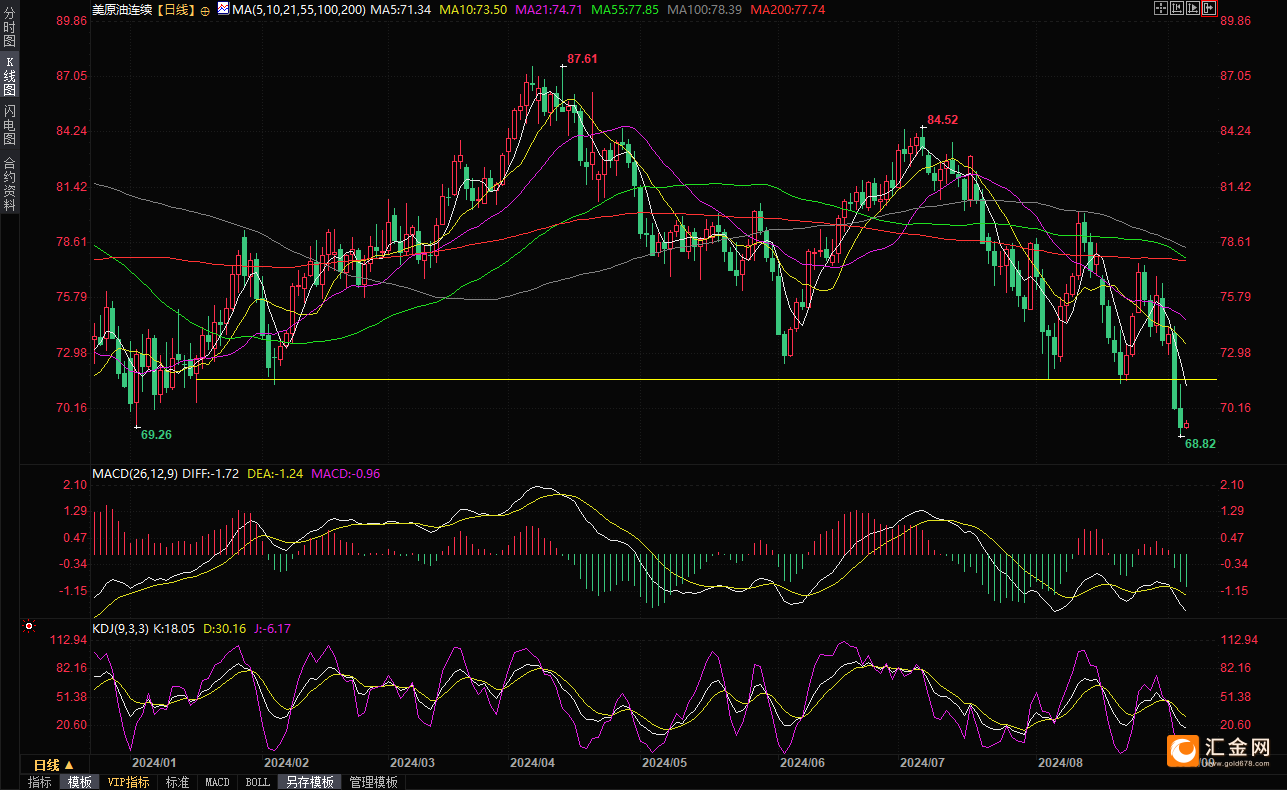Click the MA10:73.50 value
1287x790 pixels.
472,9
